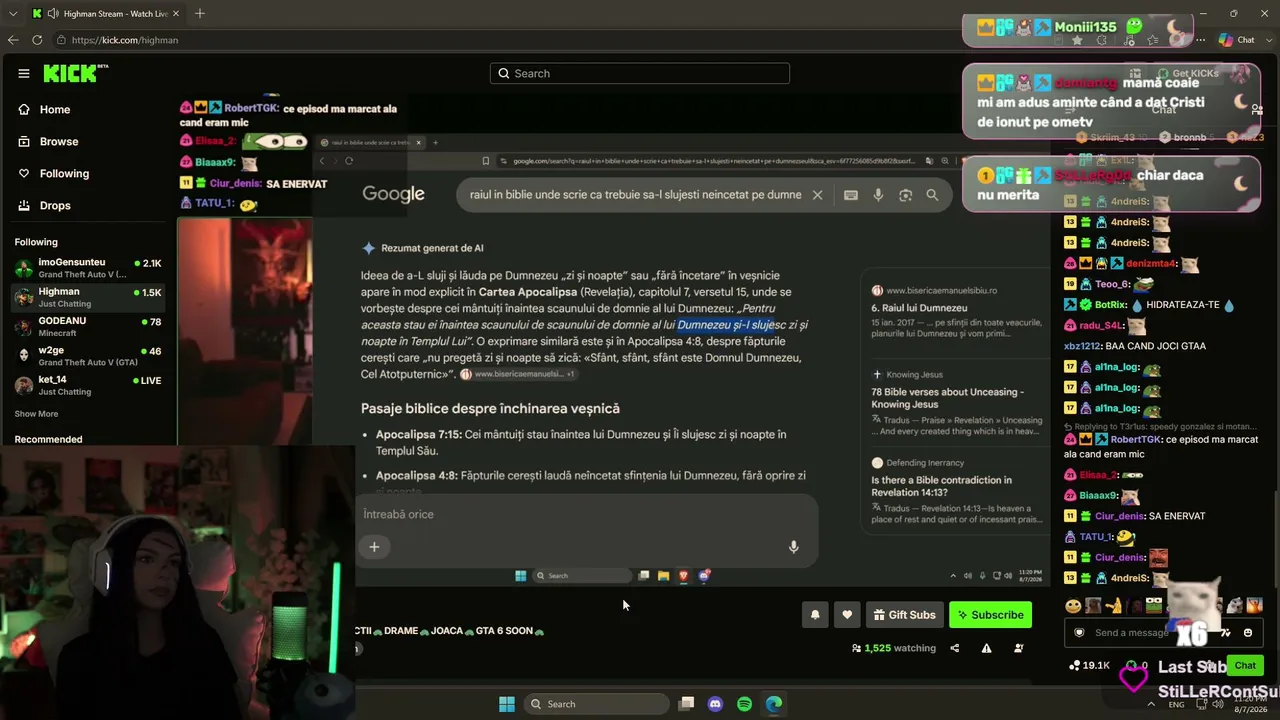Open w2ge followed channel
1280x720 pixels.
[x=88, y=356]
